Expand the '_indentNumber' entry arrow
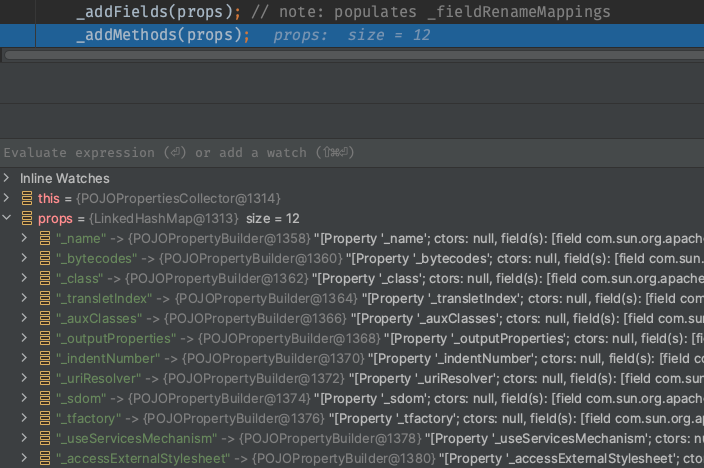 point(26,358)
